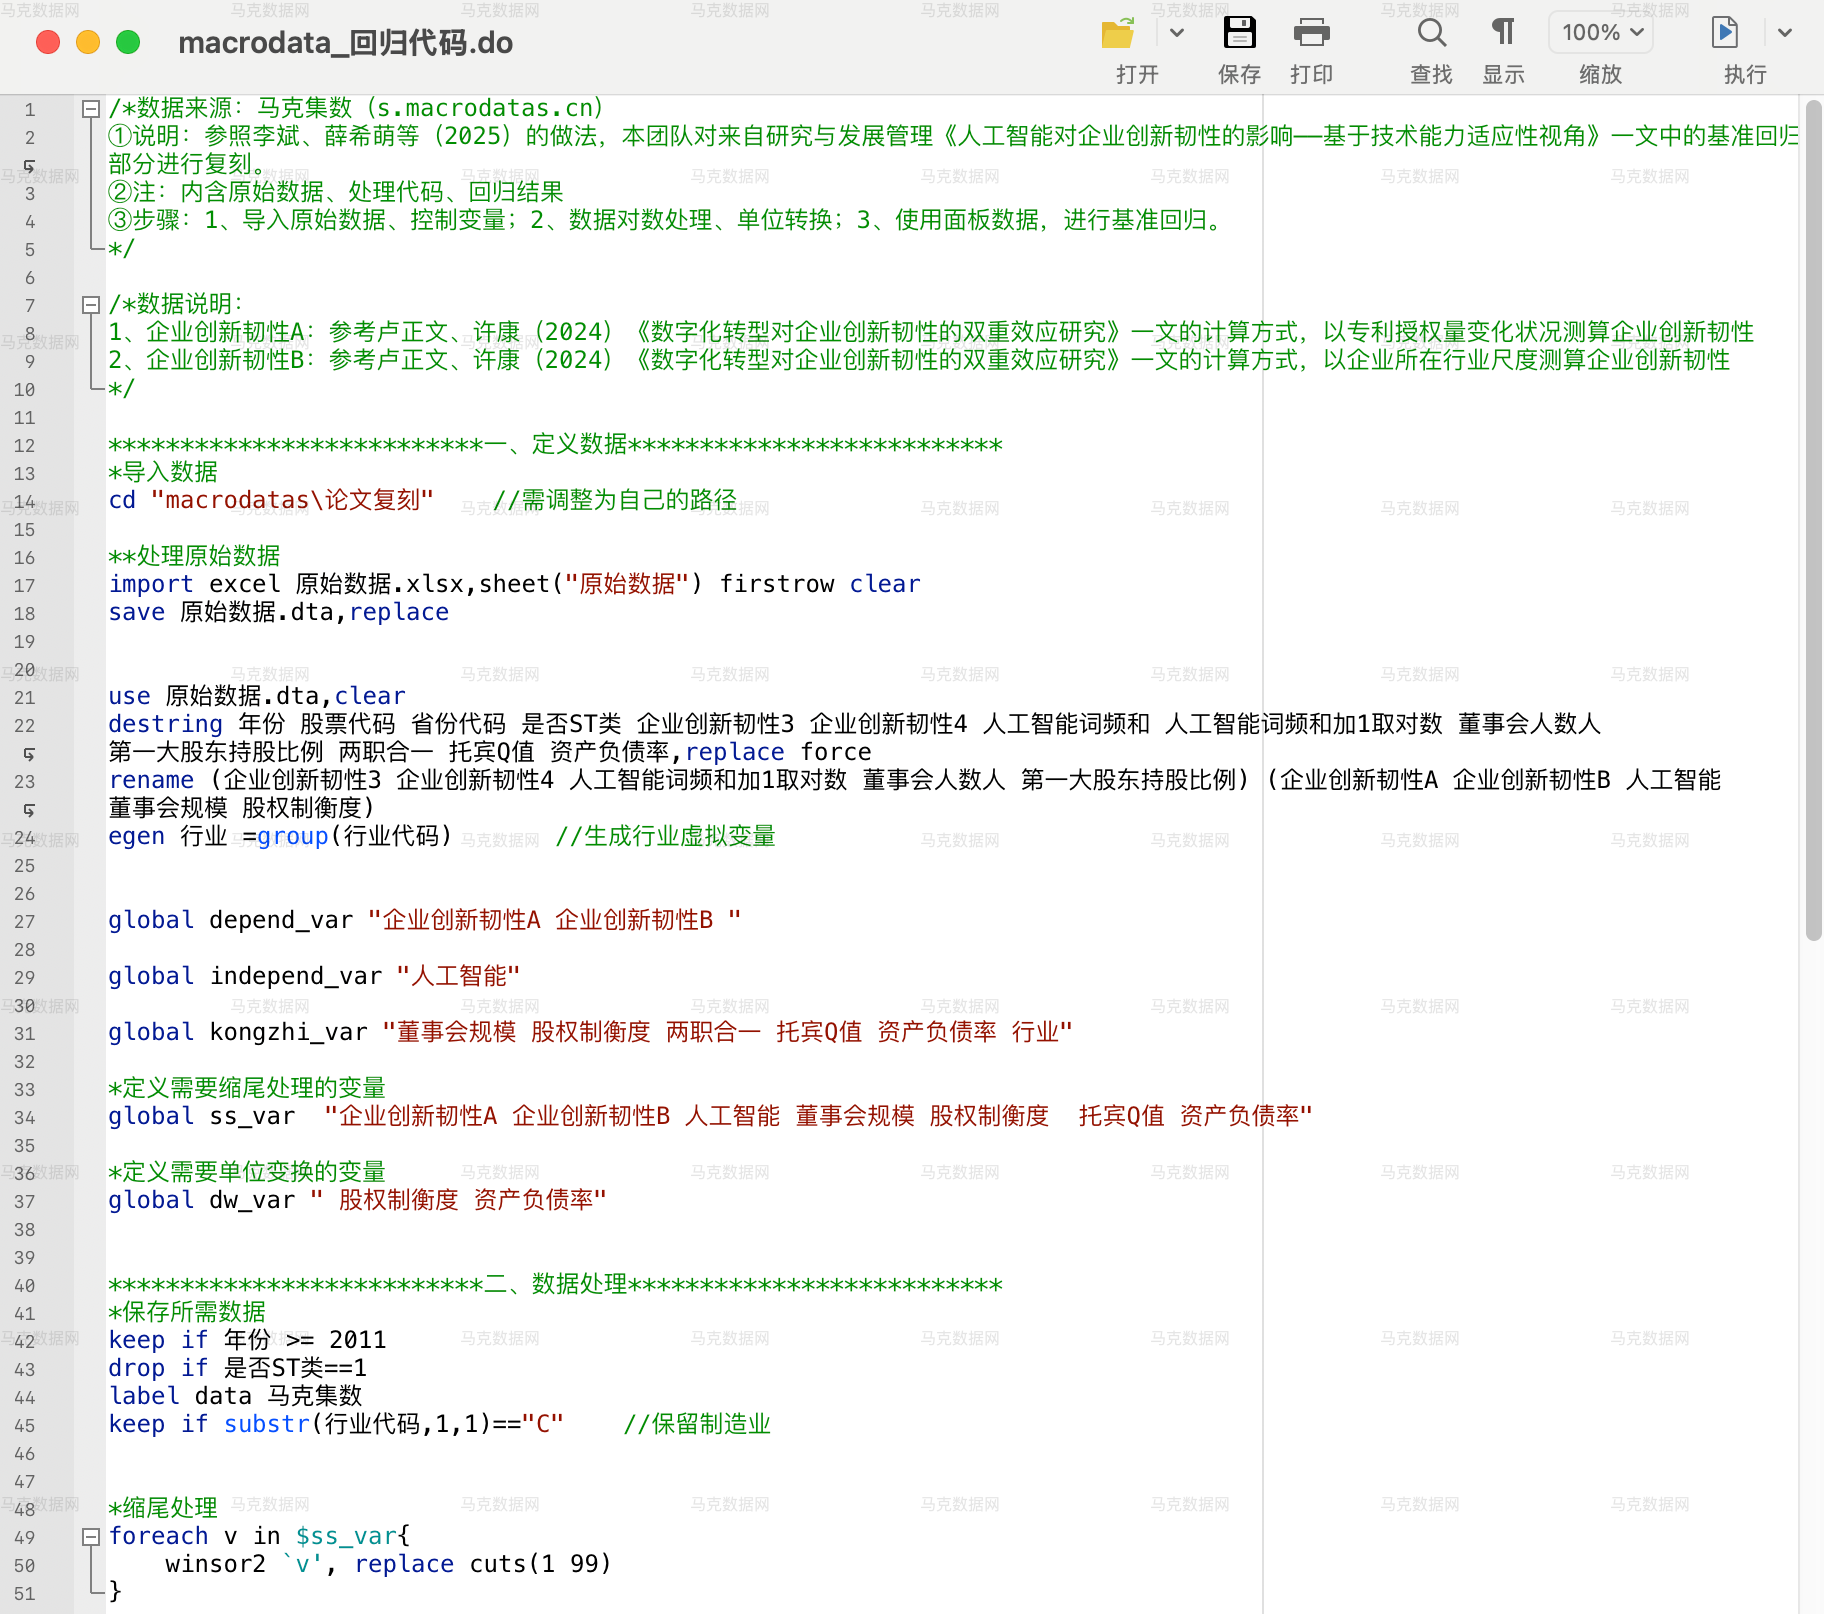Image resolution: width=1824 pixels, height=1614 pixels.
Task: Open the 100% zoom dropdown
Action: coord(1601,33)
